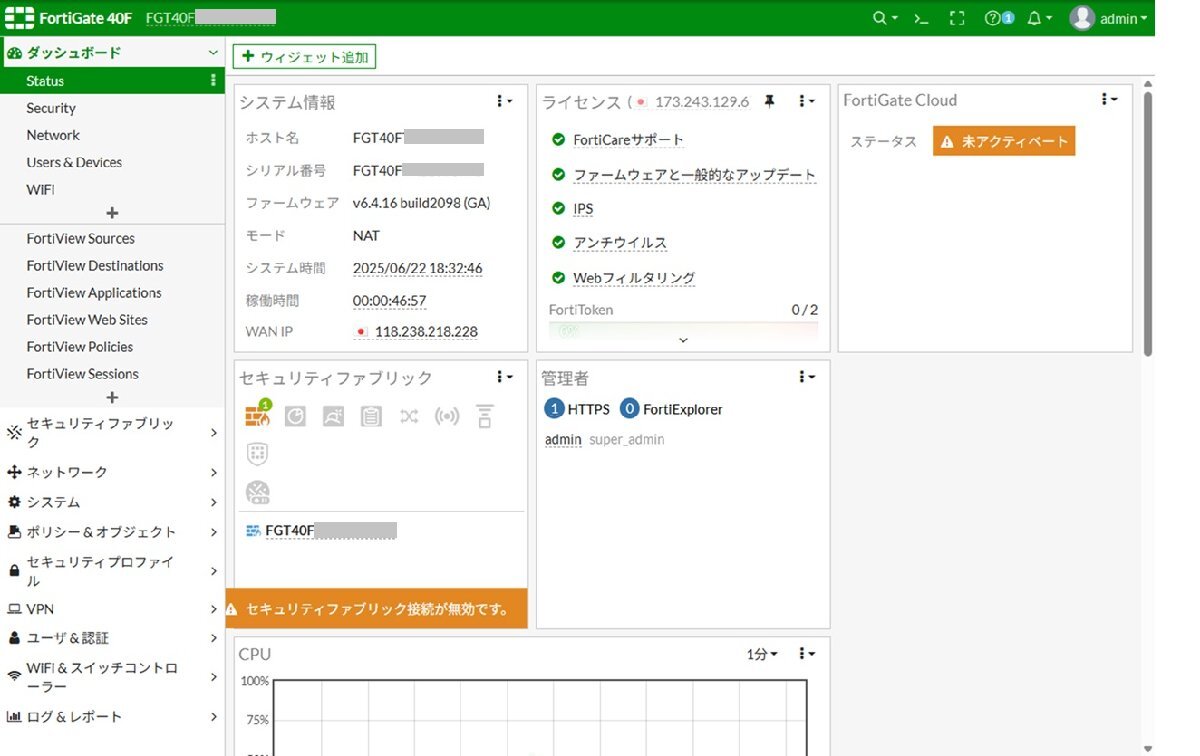Screen dimensions: 1200x756
Task: Click the FortiGate firewall icon in Security Fabric widget
Action: click(256, 415)
